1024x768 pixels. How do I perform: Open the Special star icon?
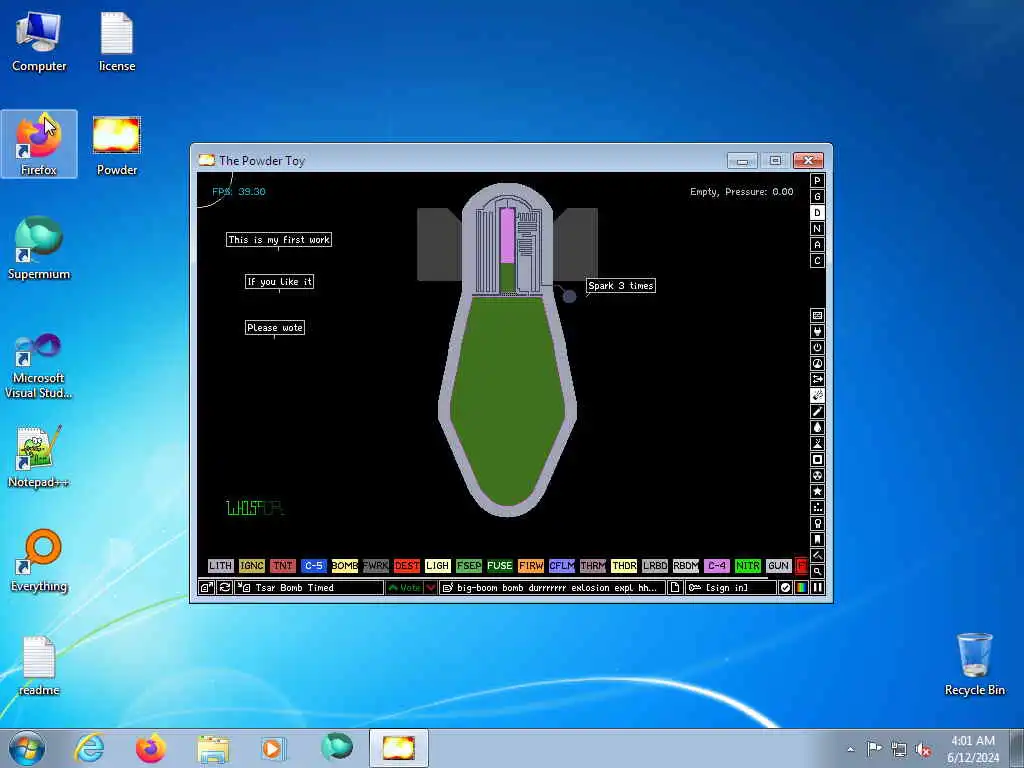point(817,491)
